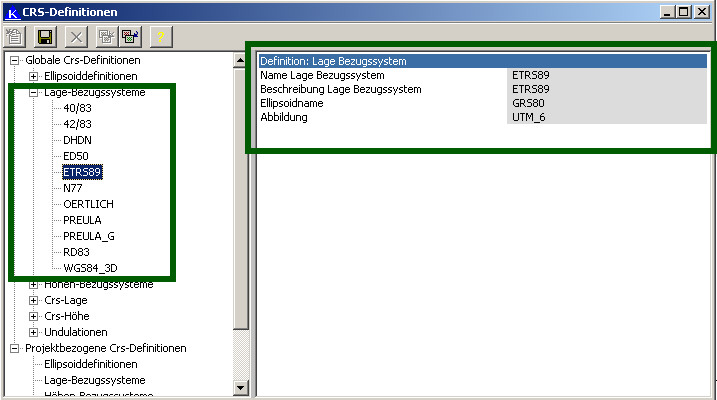Select OERTLICH reference system

point(89,204)
